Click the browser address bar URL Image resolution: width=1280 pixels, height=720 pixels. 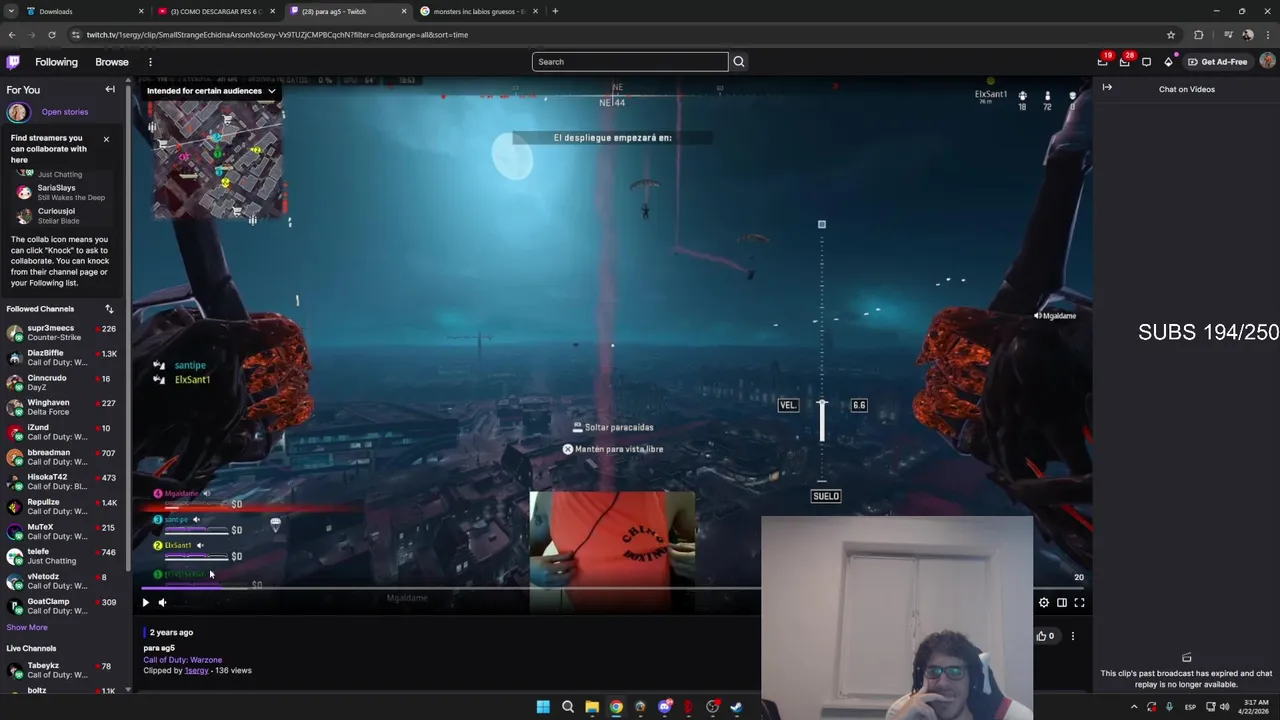point(277,34)
